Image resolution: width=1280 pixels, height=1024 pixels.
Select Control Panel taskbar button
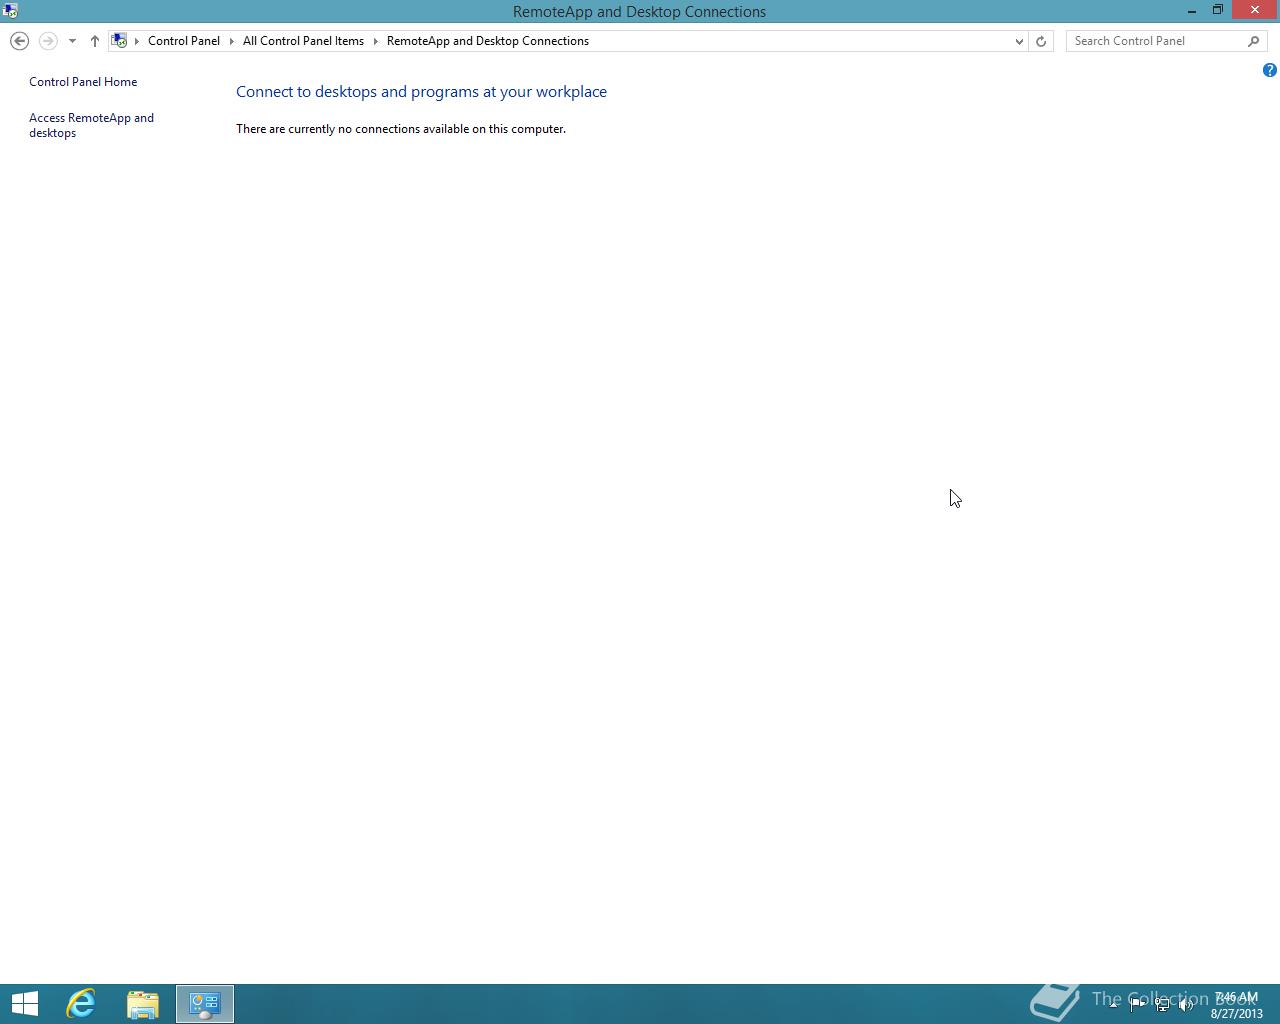click(x=205, y=1004)
